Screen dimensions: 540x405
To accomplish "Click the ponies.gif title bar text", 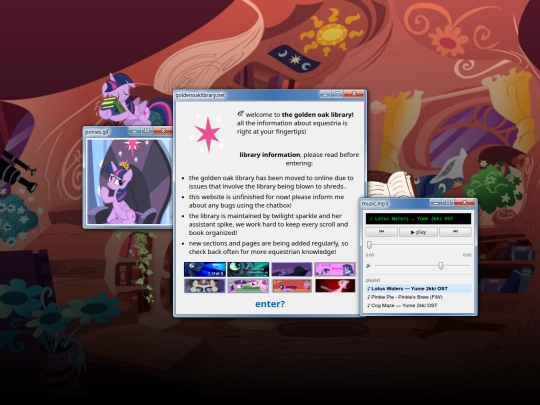I will 97,132.
